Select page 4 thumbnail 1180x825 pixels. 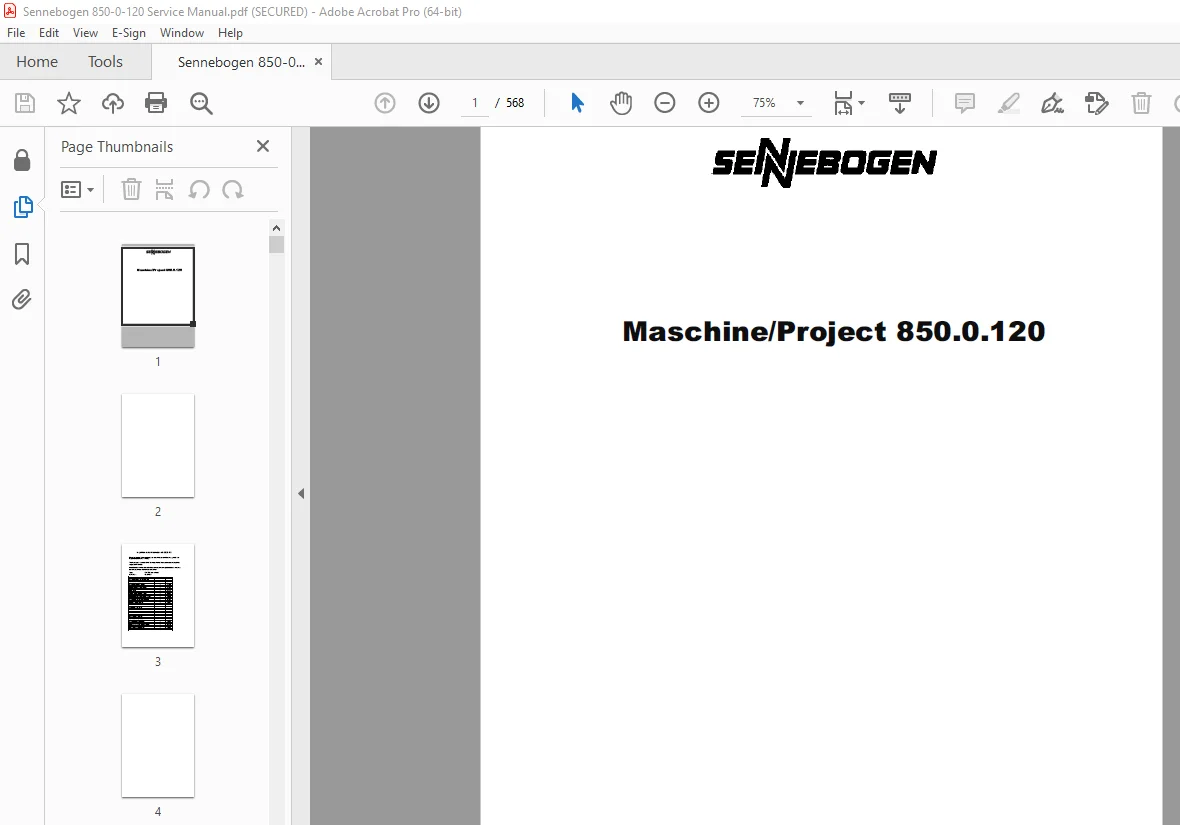(x=158, y=745)
